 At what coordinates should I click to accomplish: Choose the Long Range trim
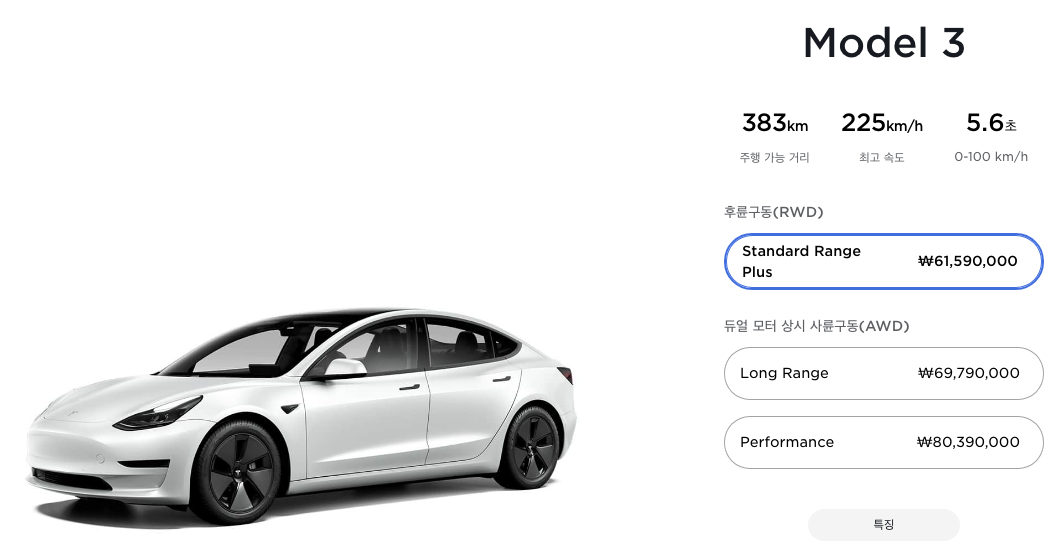click(883, 373)
